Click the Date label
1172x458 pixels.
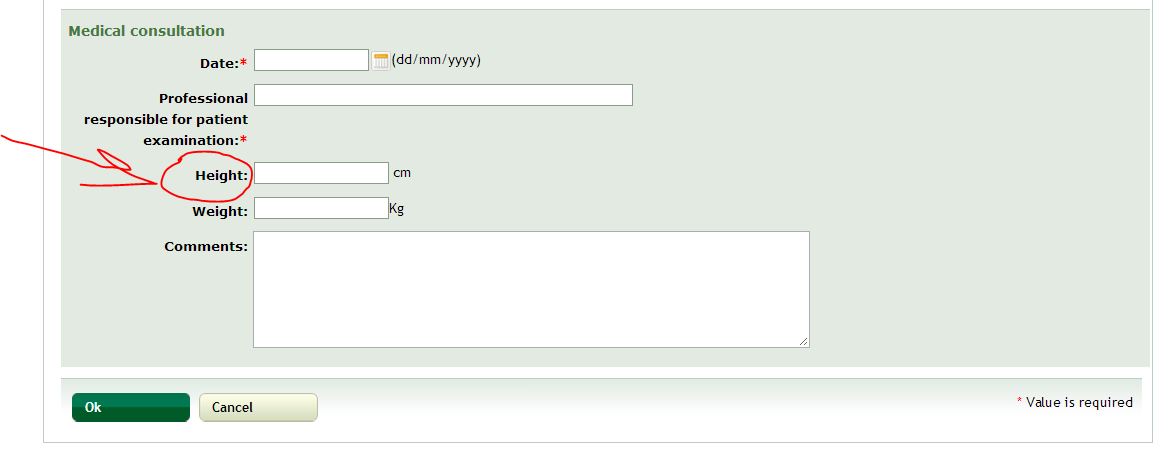pyautogui.click(x=219, y=64)
